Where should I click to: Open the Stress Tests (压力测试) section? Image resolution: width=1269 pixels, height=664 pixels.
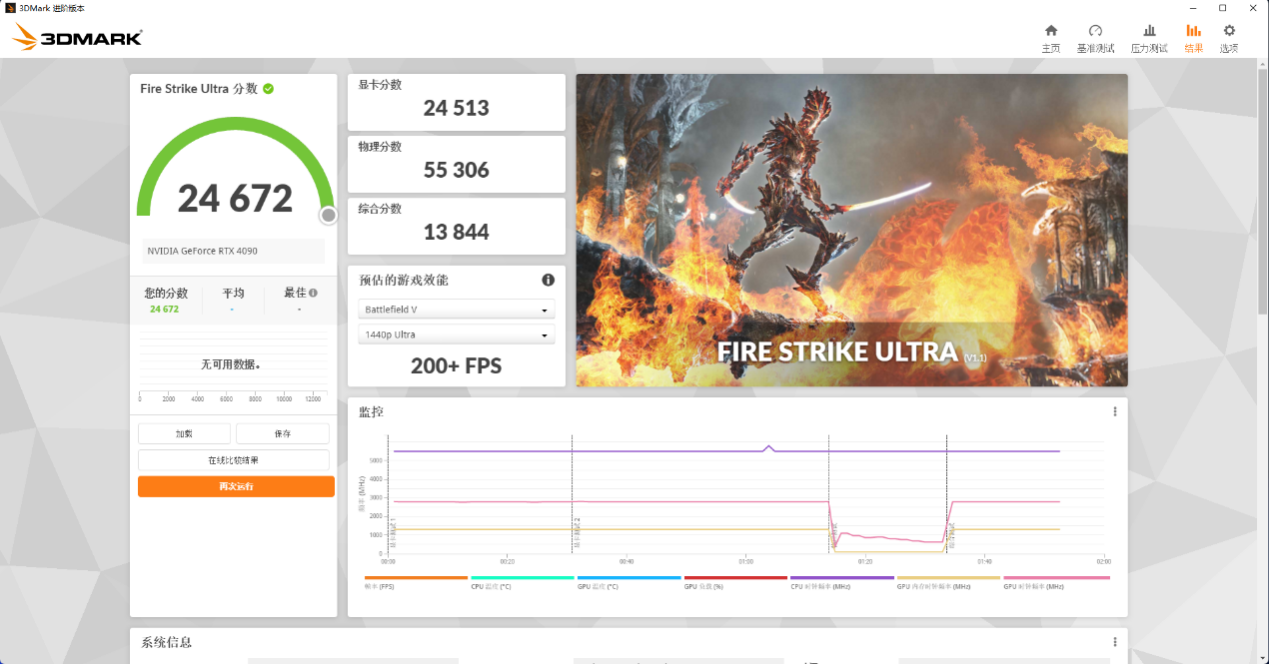coord(1148,38)
